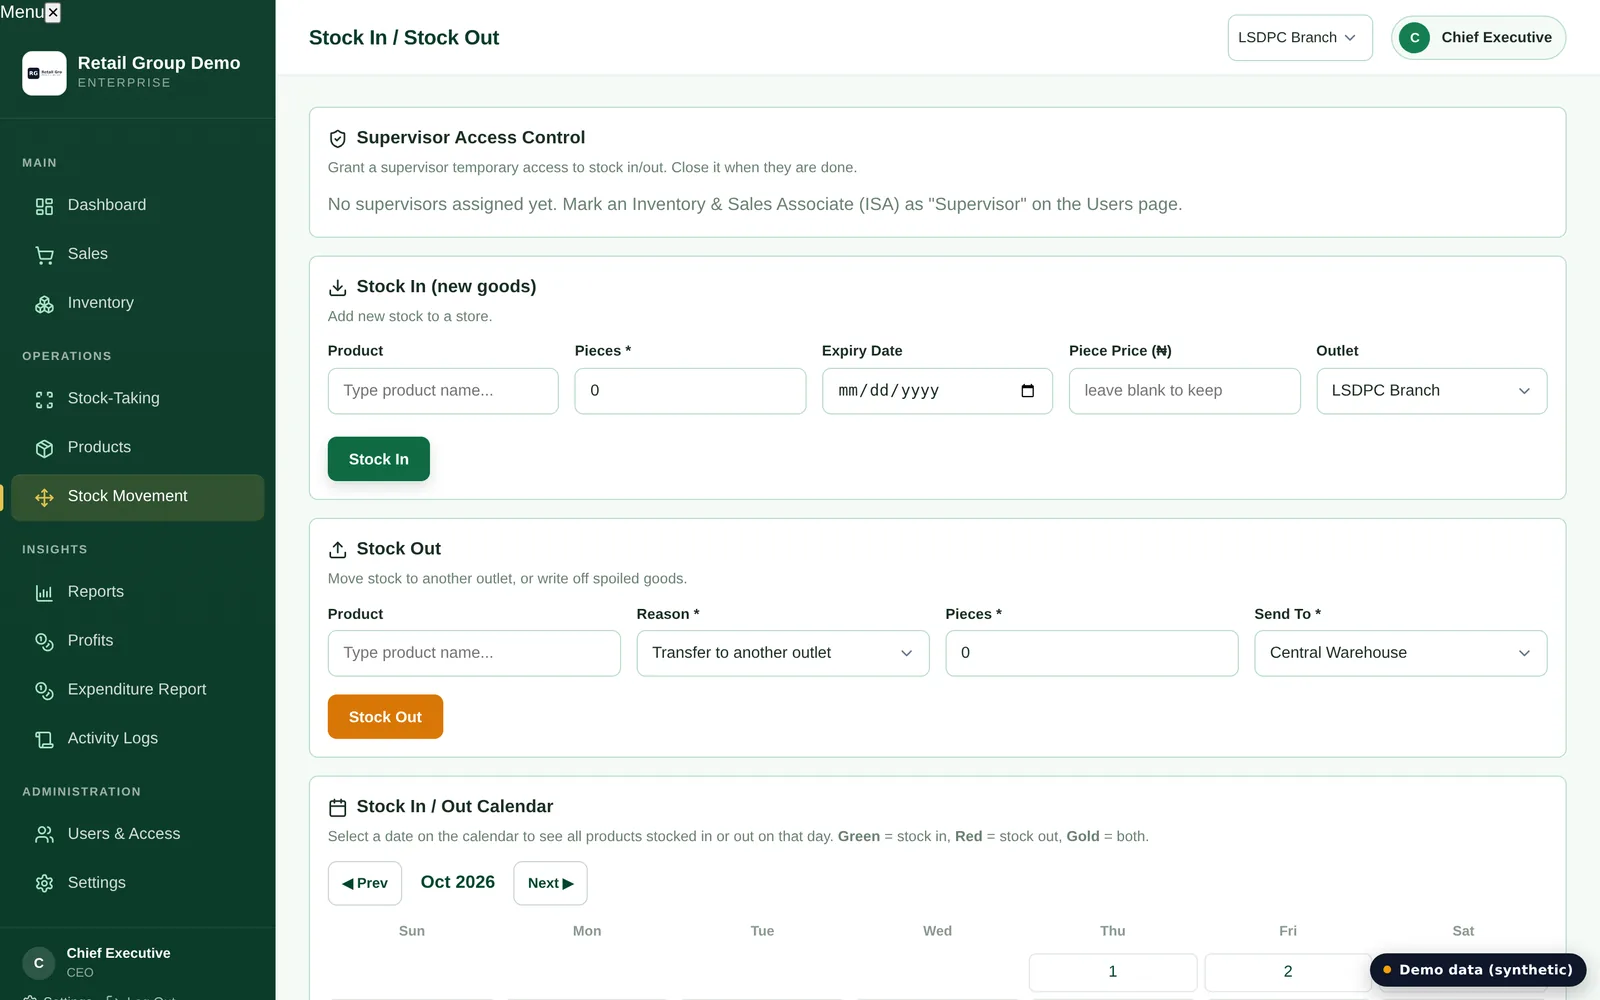This screenshot has width=1600, height=1000.
Task: Open the Expiry Date calendar picker icon
Action: point(1027,391)
